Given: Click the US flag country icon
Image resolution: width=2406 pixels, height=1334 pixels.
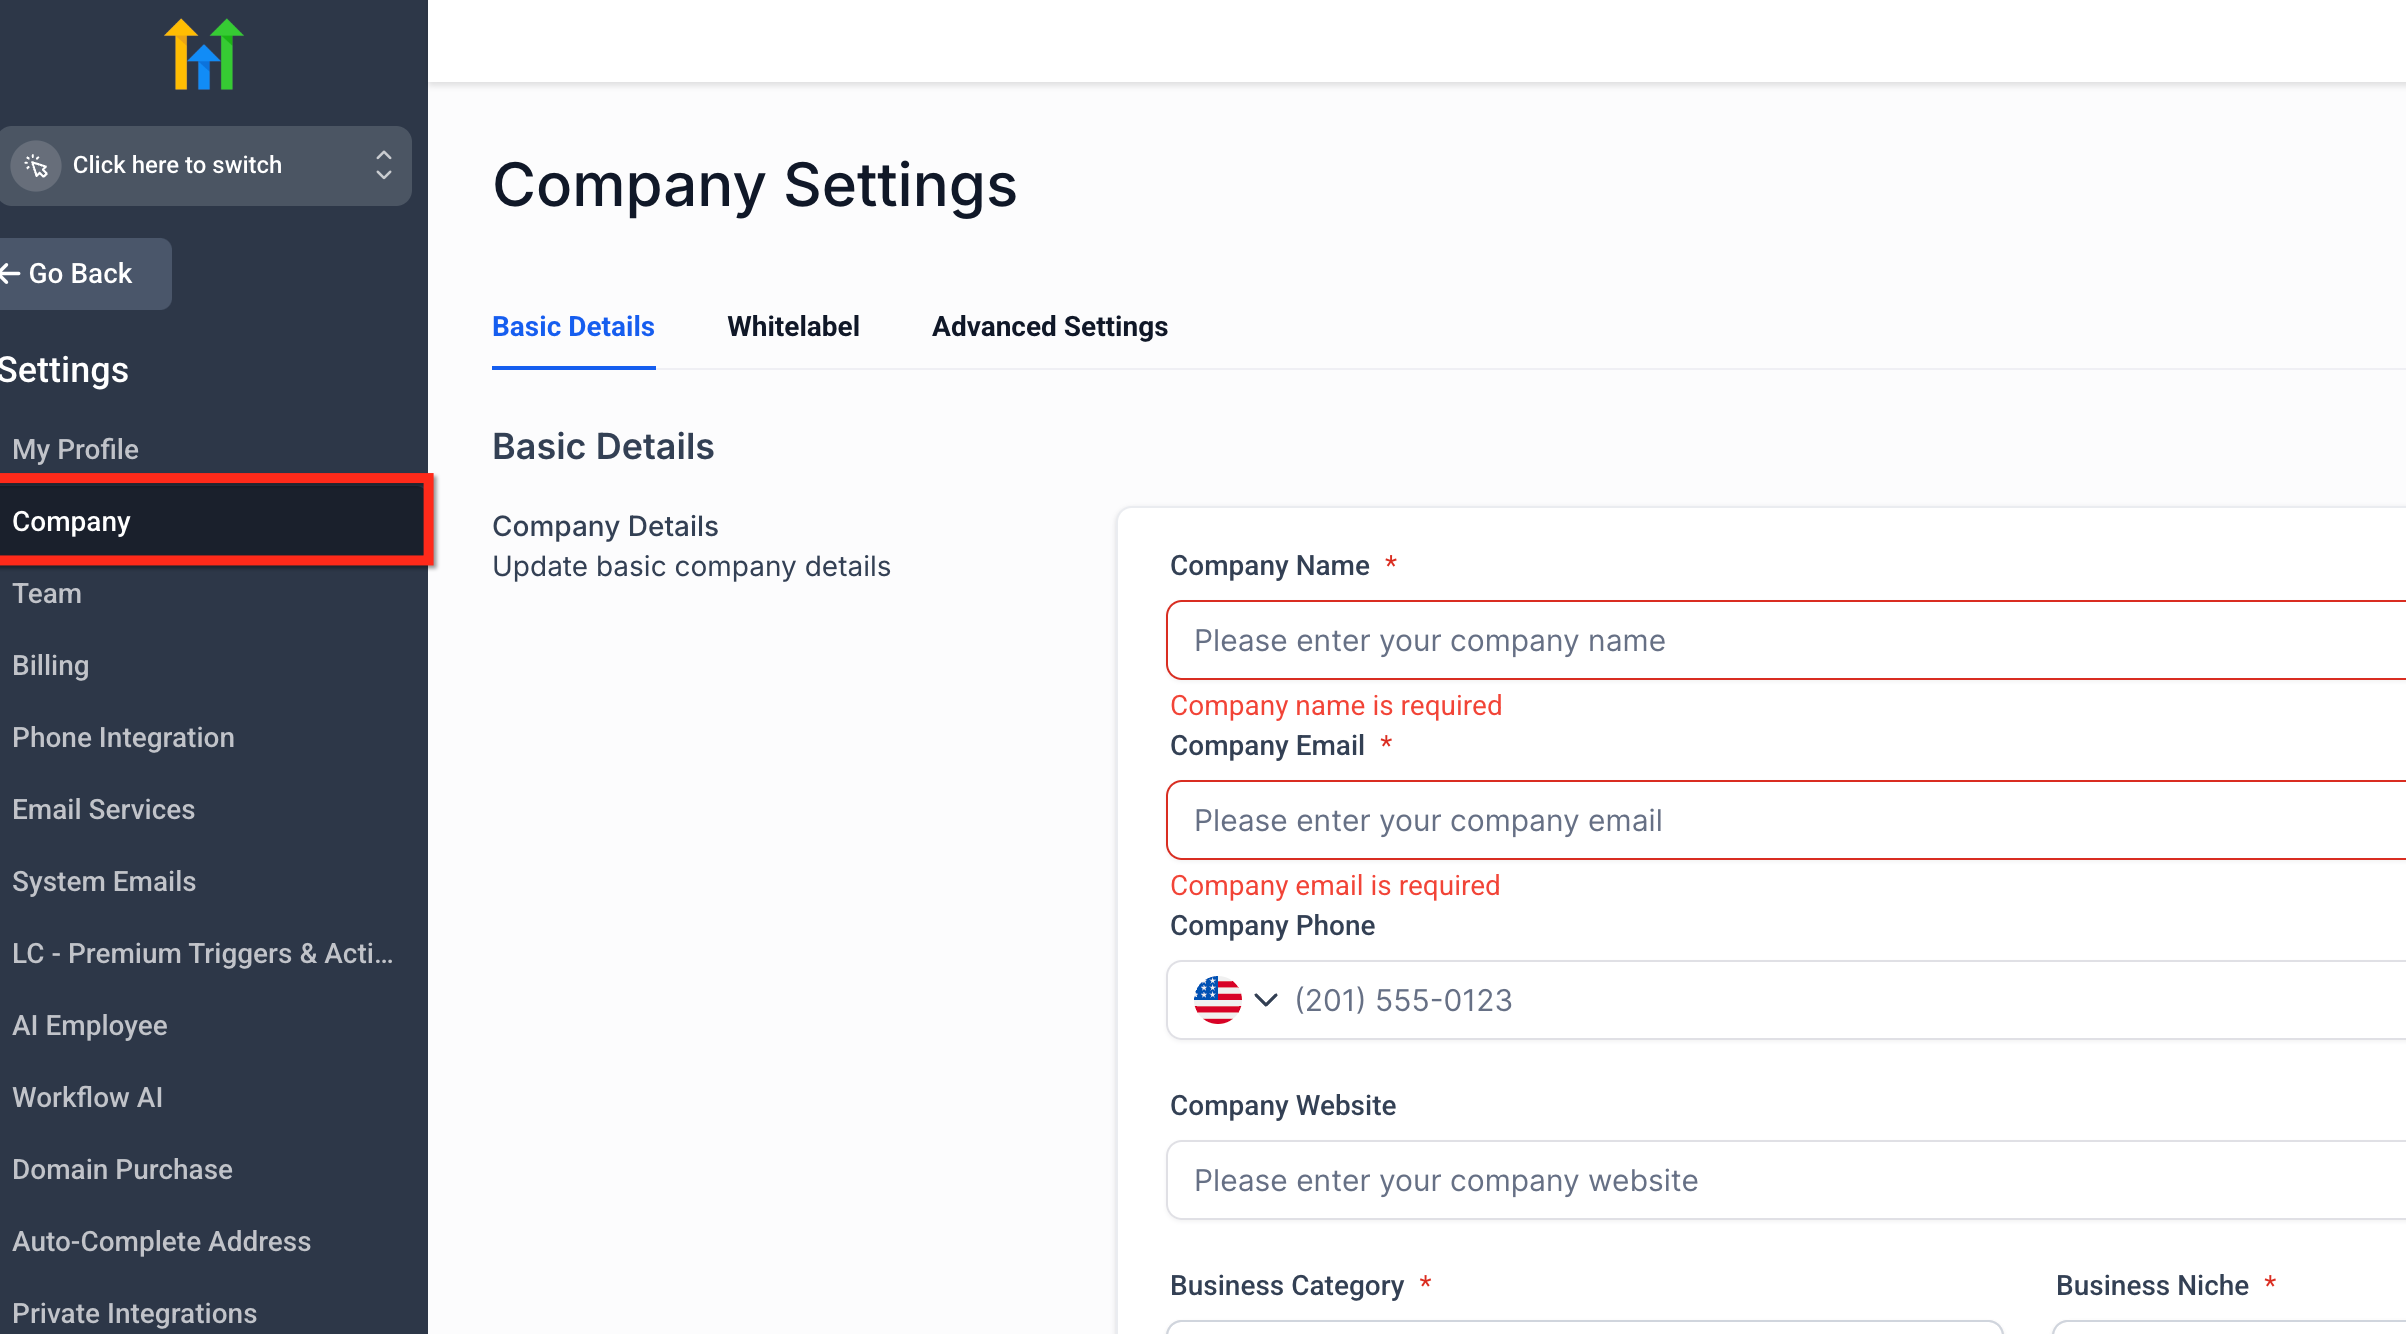Looking at the screenshot, I should coord(1217,1000).
